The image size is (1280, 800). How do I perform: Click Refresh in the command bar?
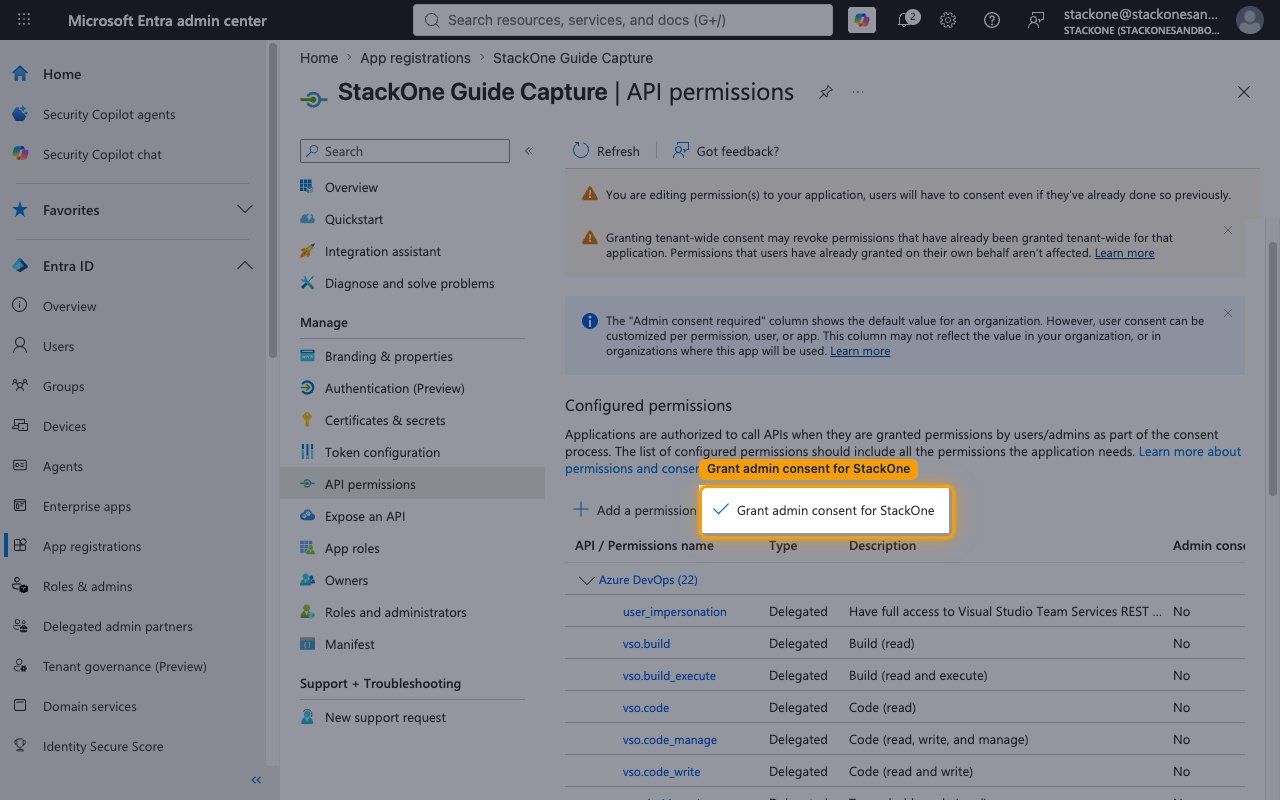click(x=606, y=151)
